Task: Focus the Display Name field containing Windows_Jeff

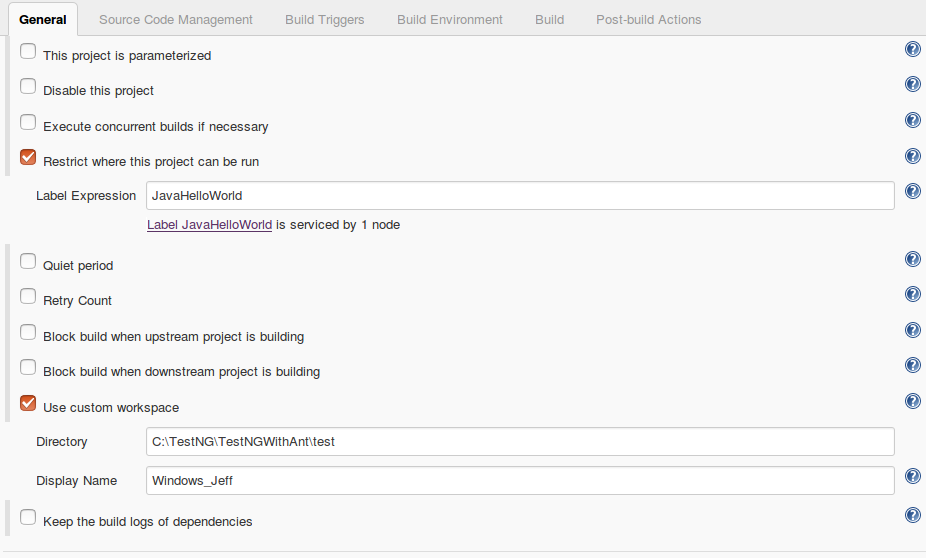Action: pos(520,481)
